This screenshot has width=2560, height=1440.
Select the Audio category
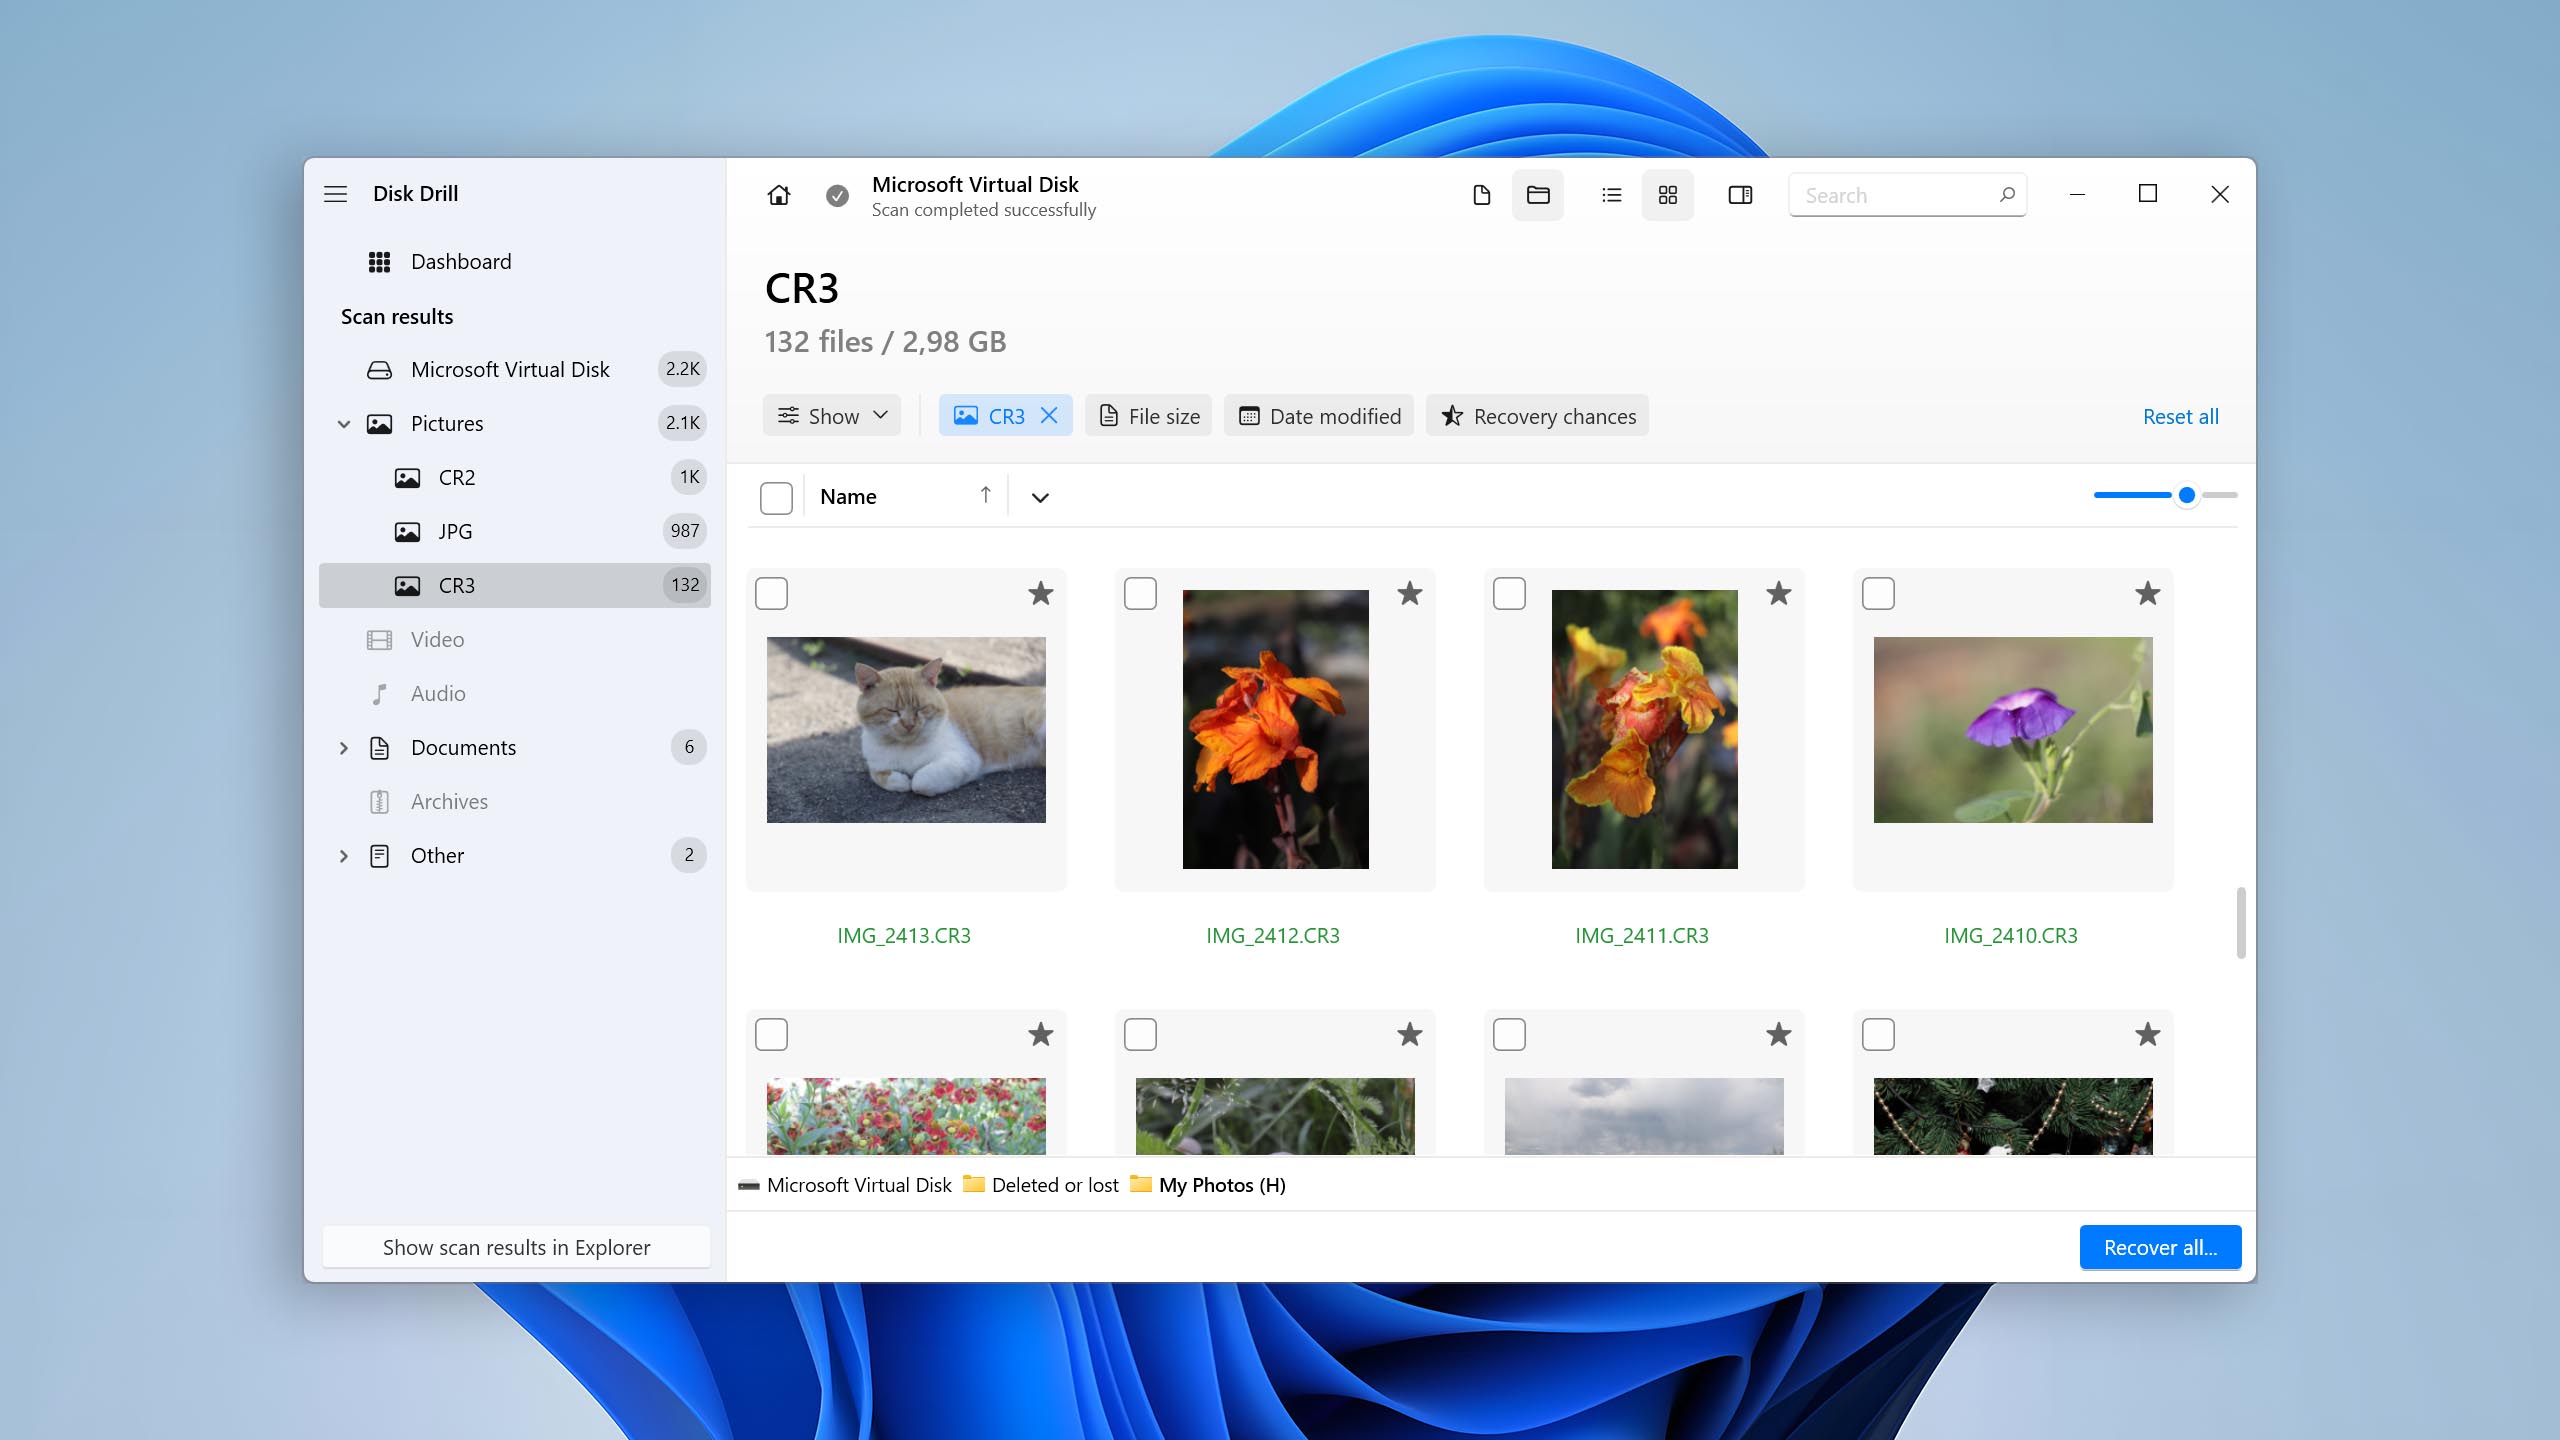(x=515, y=694)
